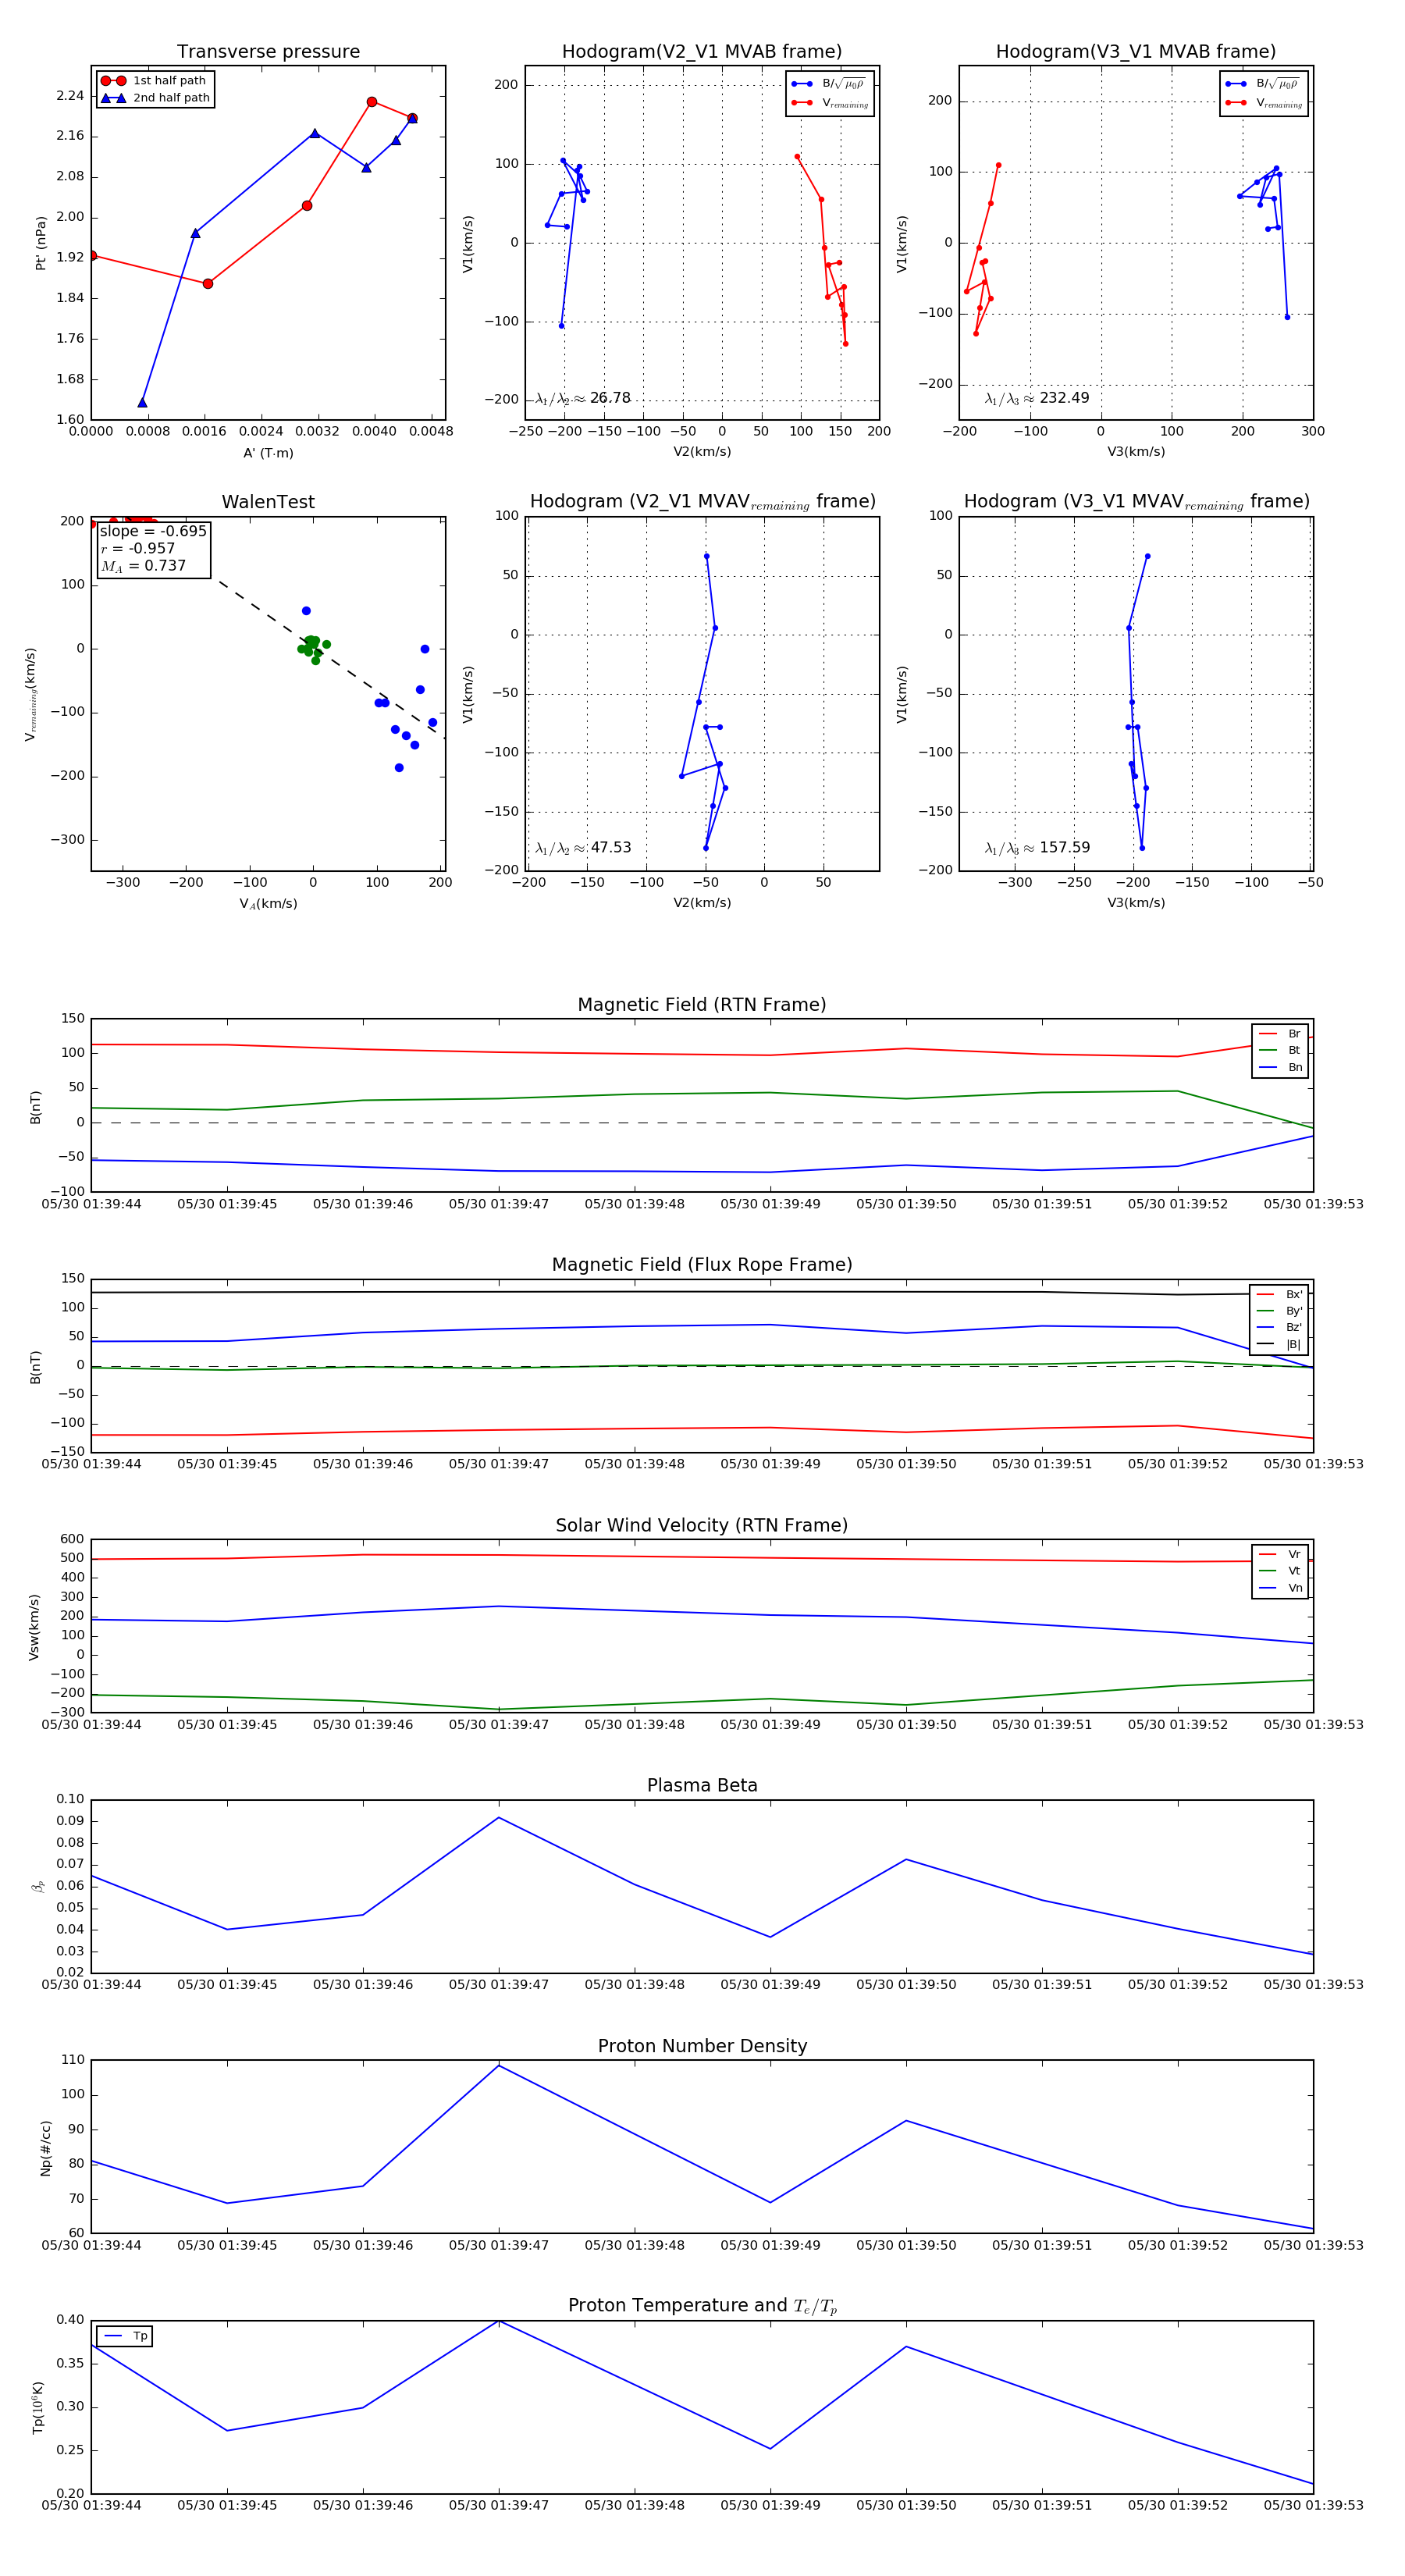Click the 'slope = -0.695' annotation

(153, 531)
